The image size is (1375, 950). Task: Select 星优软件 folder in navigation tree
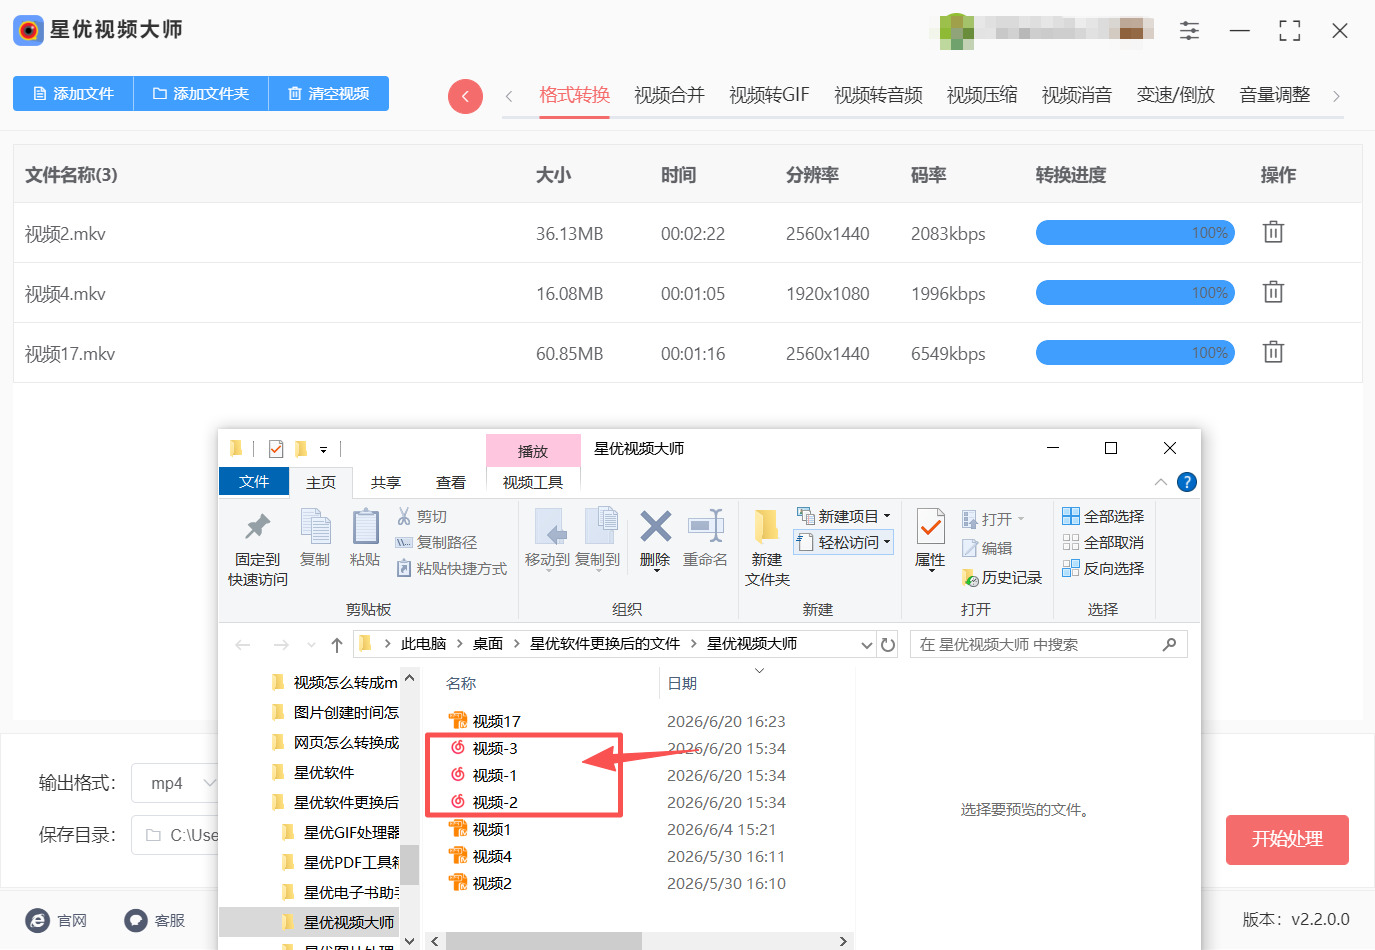point(324,772)
